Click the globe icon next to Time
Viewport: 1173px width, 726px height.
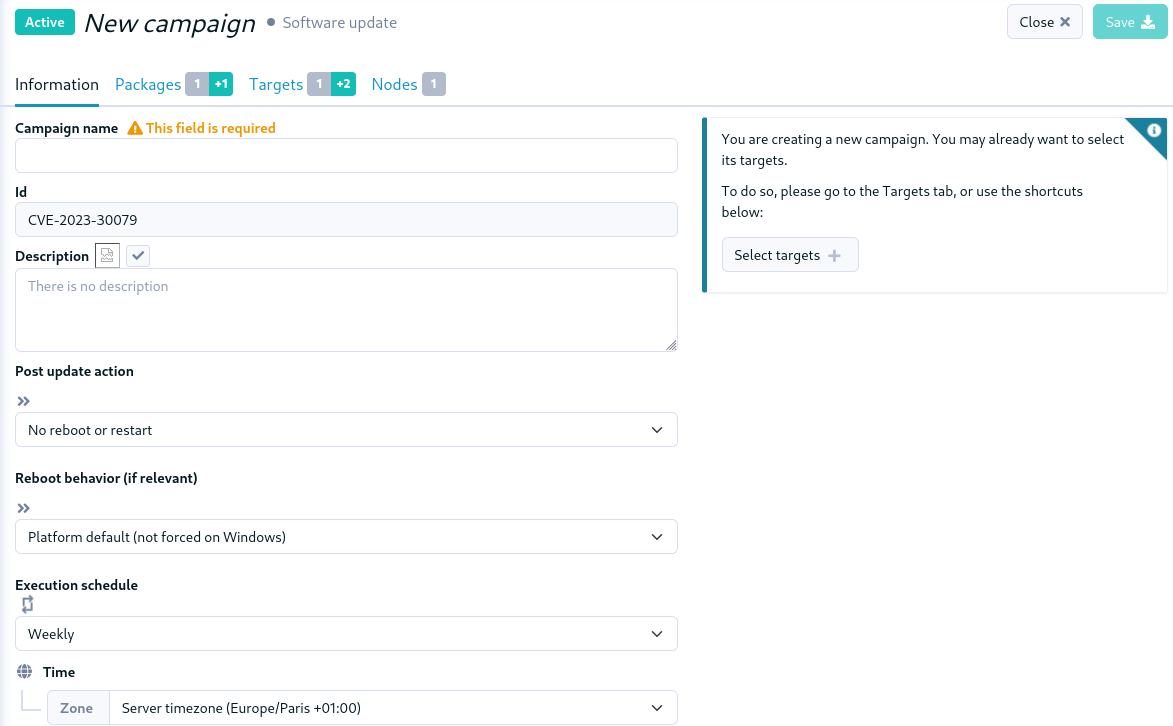pyautogui.click(x=22, y=671)
